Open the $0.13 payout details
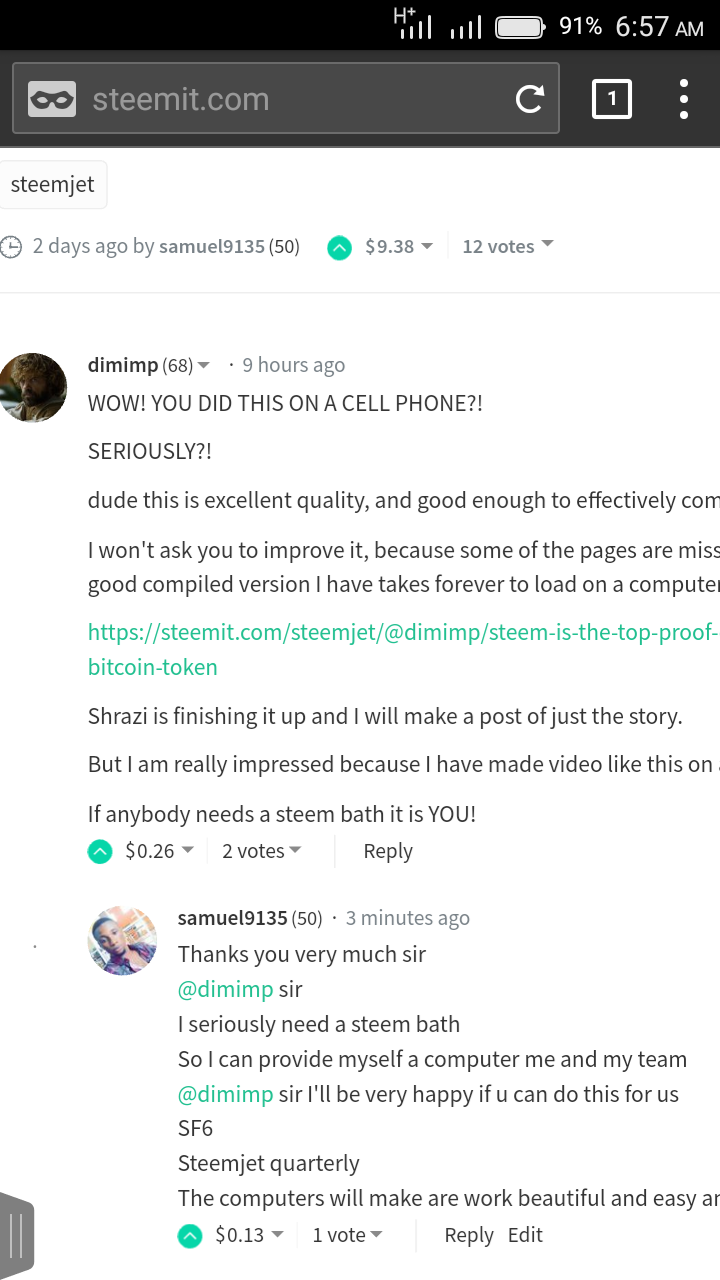Viewport: 720px width, 1280px height. coord(249,1235)
